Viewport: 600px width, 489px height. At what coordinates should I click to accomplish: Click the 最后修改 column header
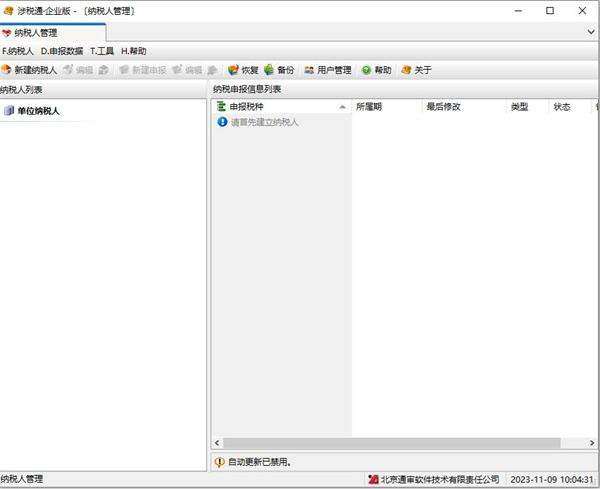(443, 106)
